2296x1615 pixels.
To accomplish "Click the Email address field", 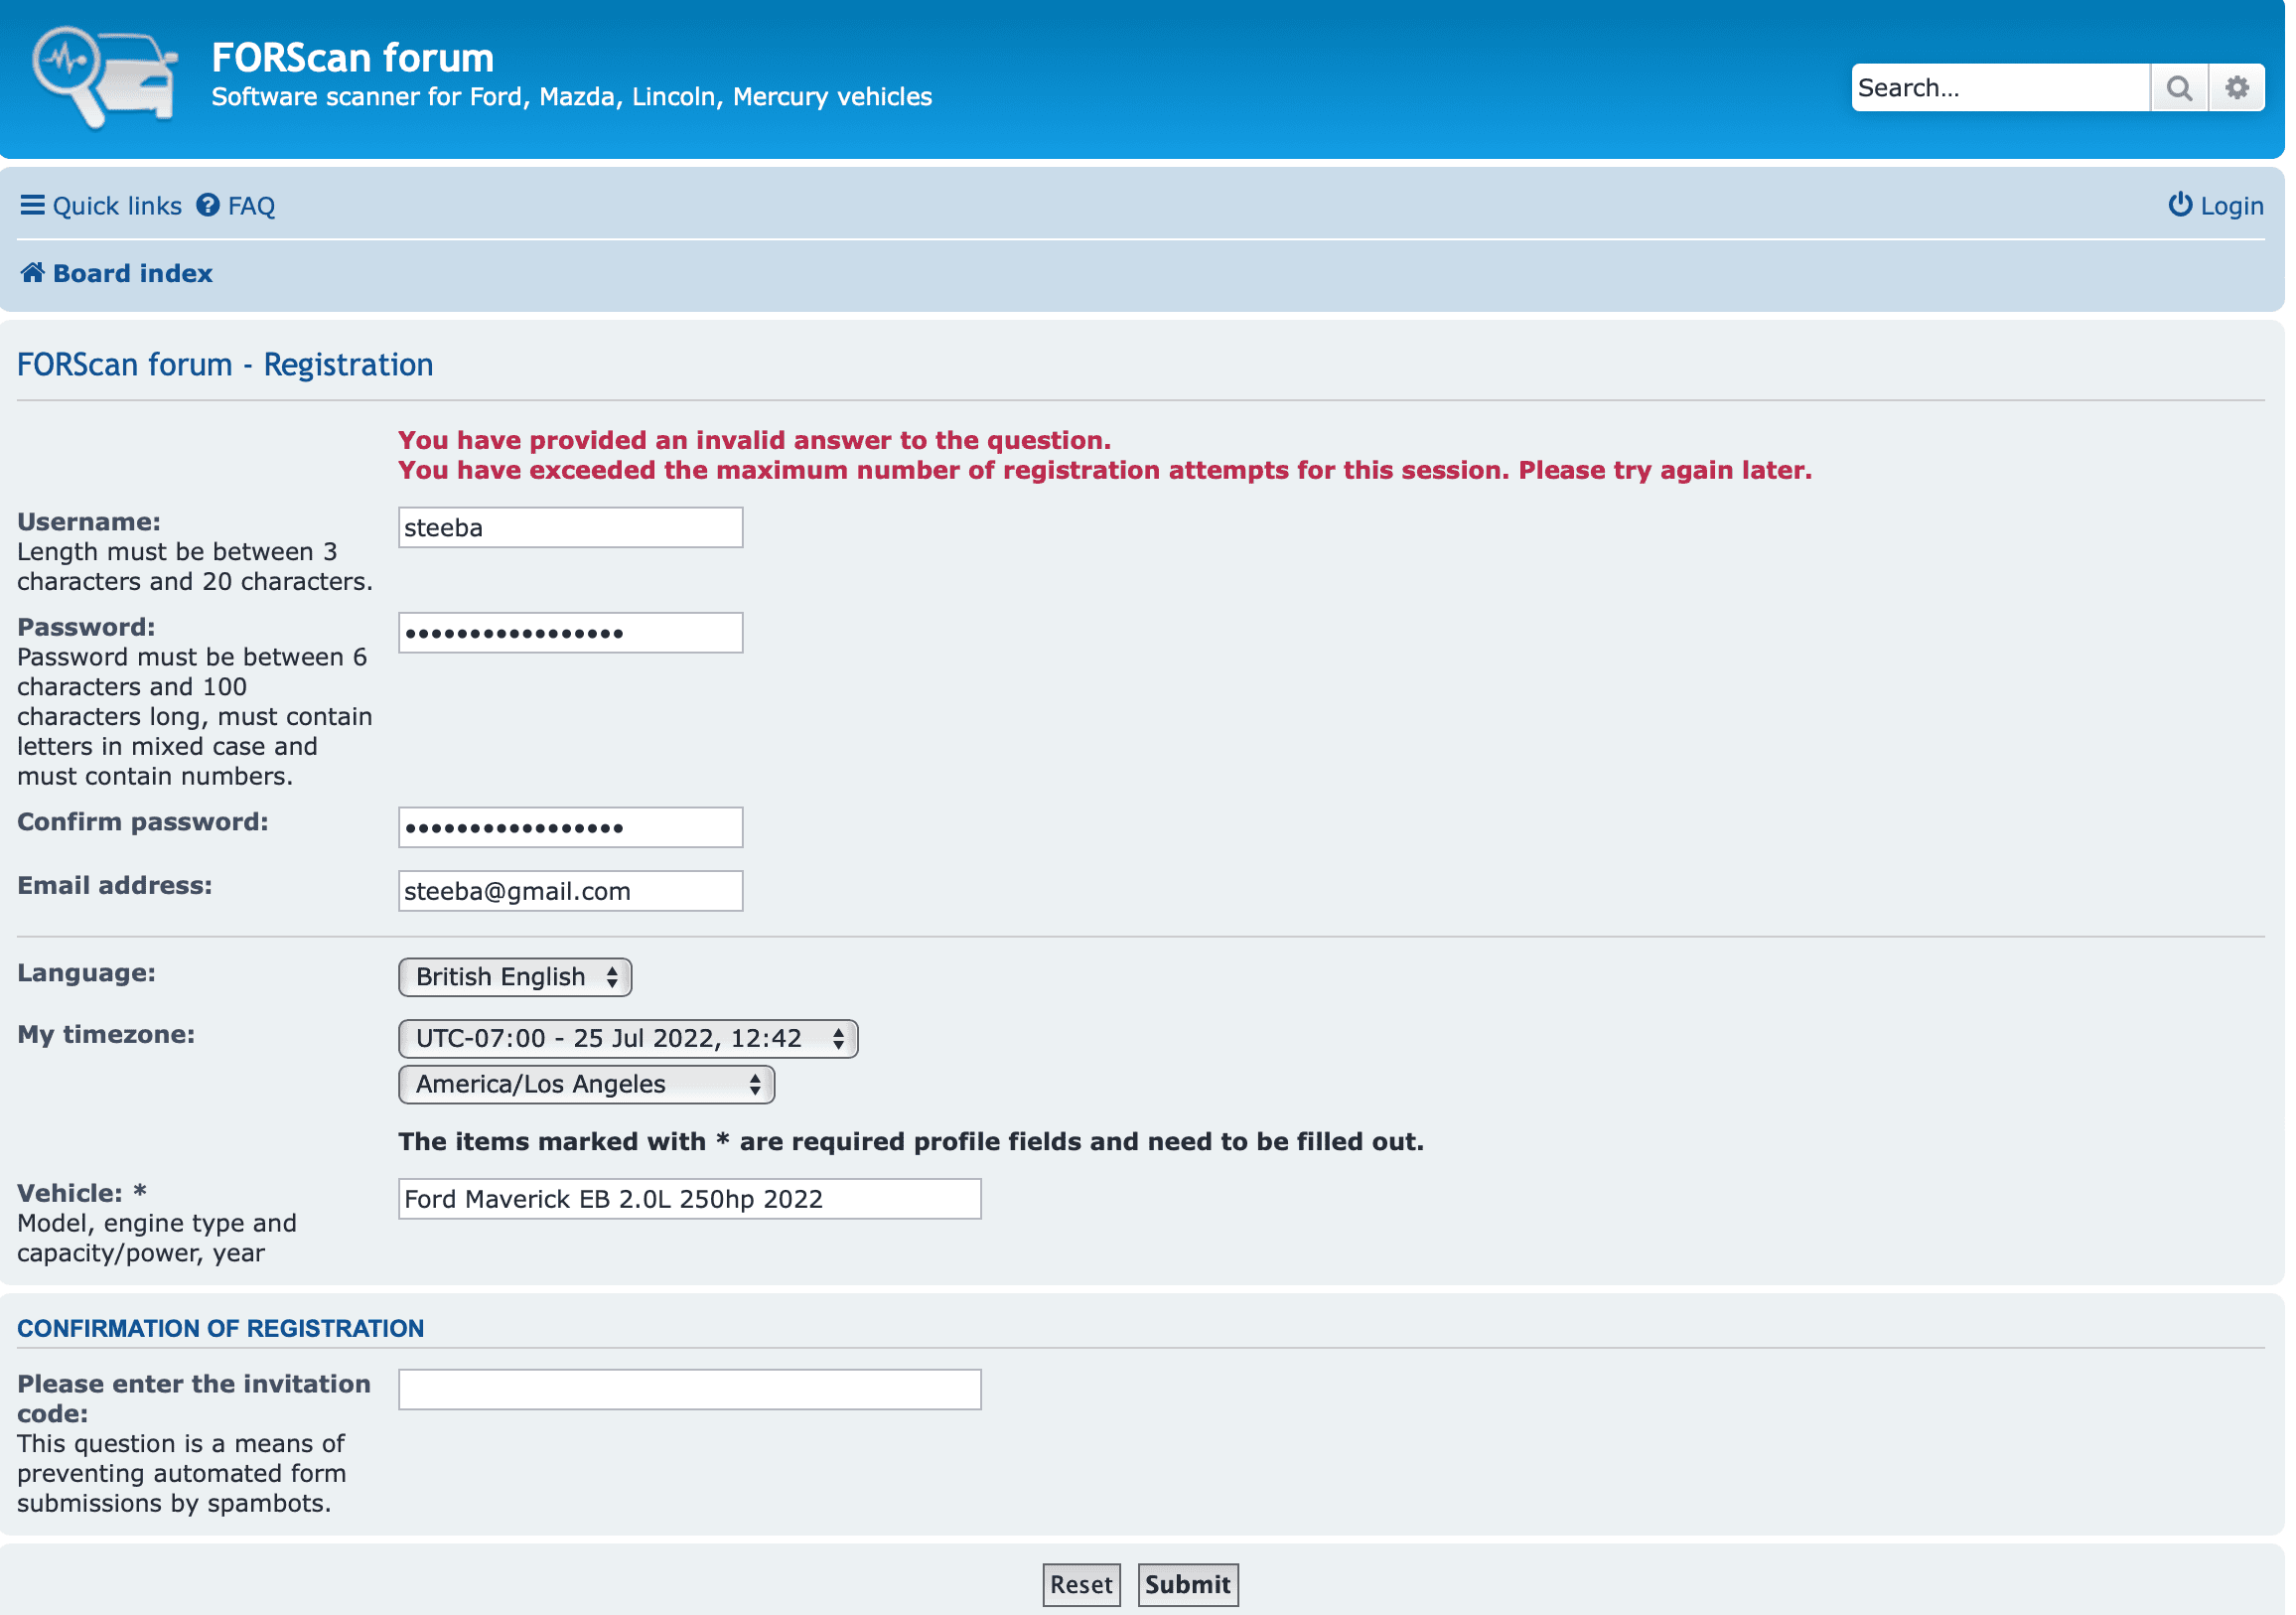I will tap(571, 891).
